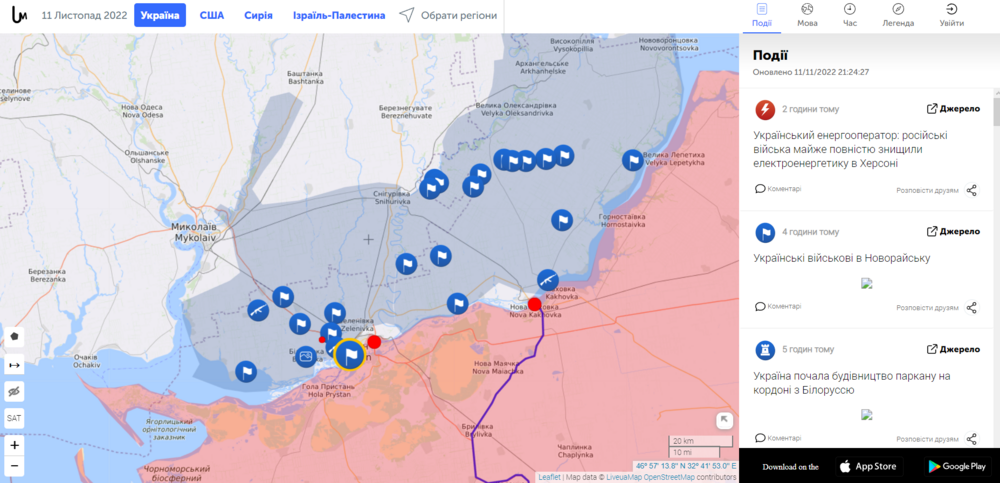Click flag marker west of Nova Kakhovka
Viewport: 1000px width, 483px height.
[457, 304]
